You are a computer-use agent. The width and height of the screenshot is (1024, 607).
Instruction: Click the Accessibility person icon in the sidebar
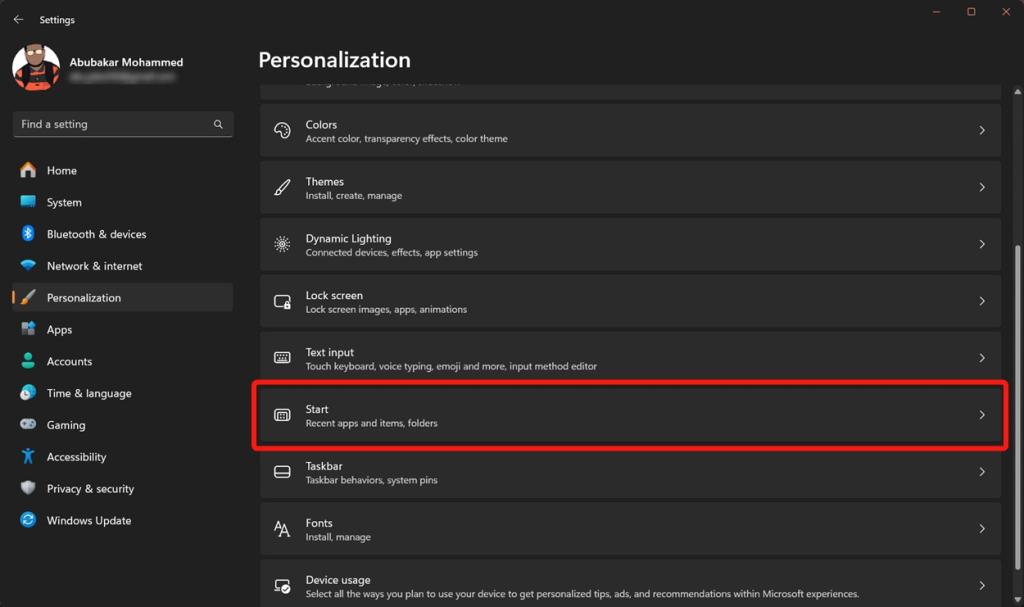(x=28, y=456)
